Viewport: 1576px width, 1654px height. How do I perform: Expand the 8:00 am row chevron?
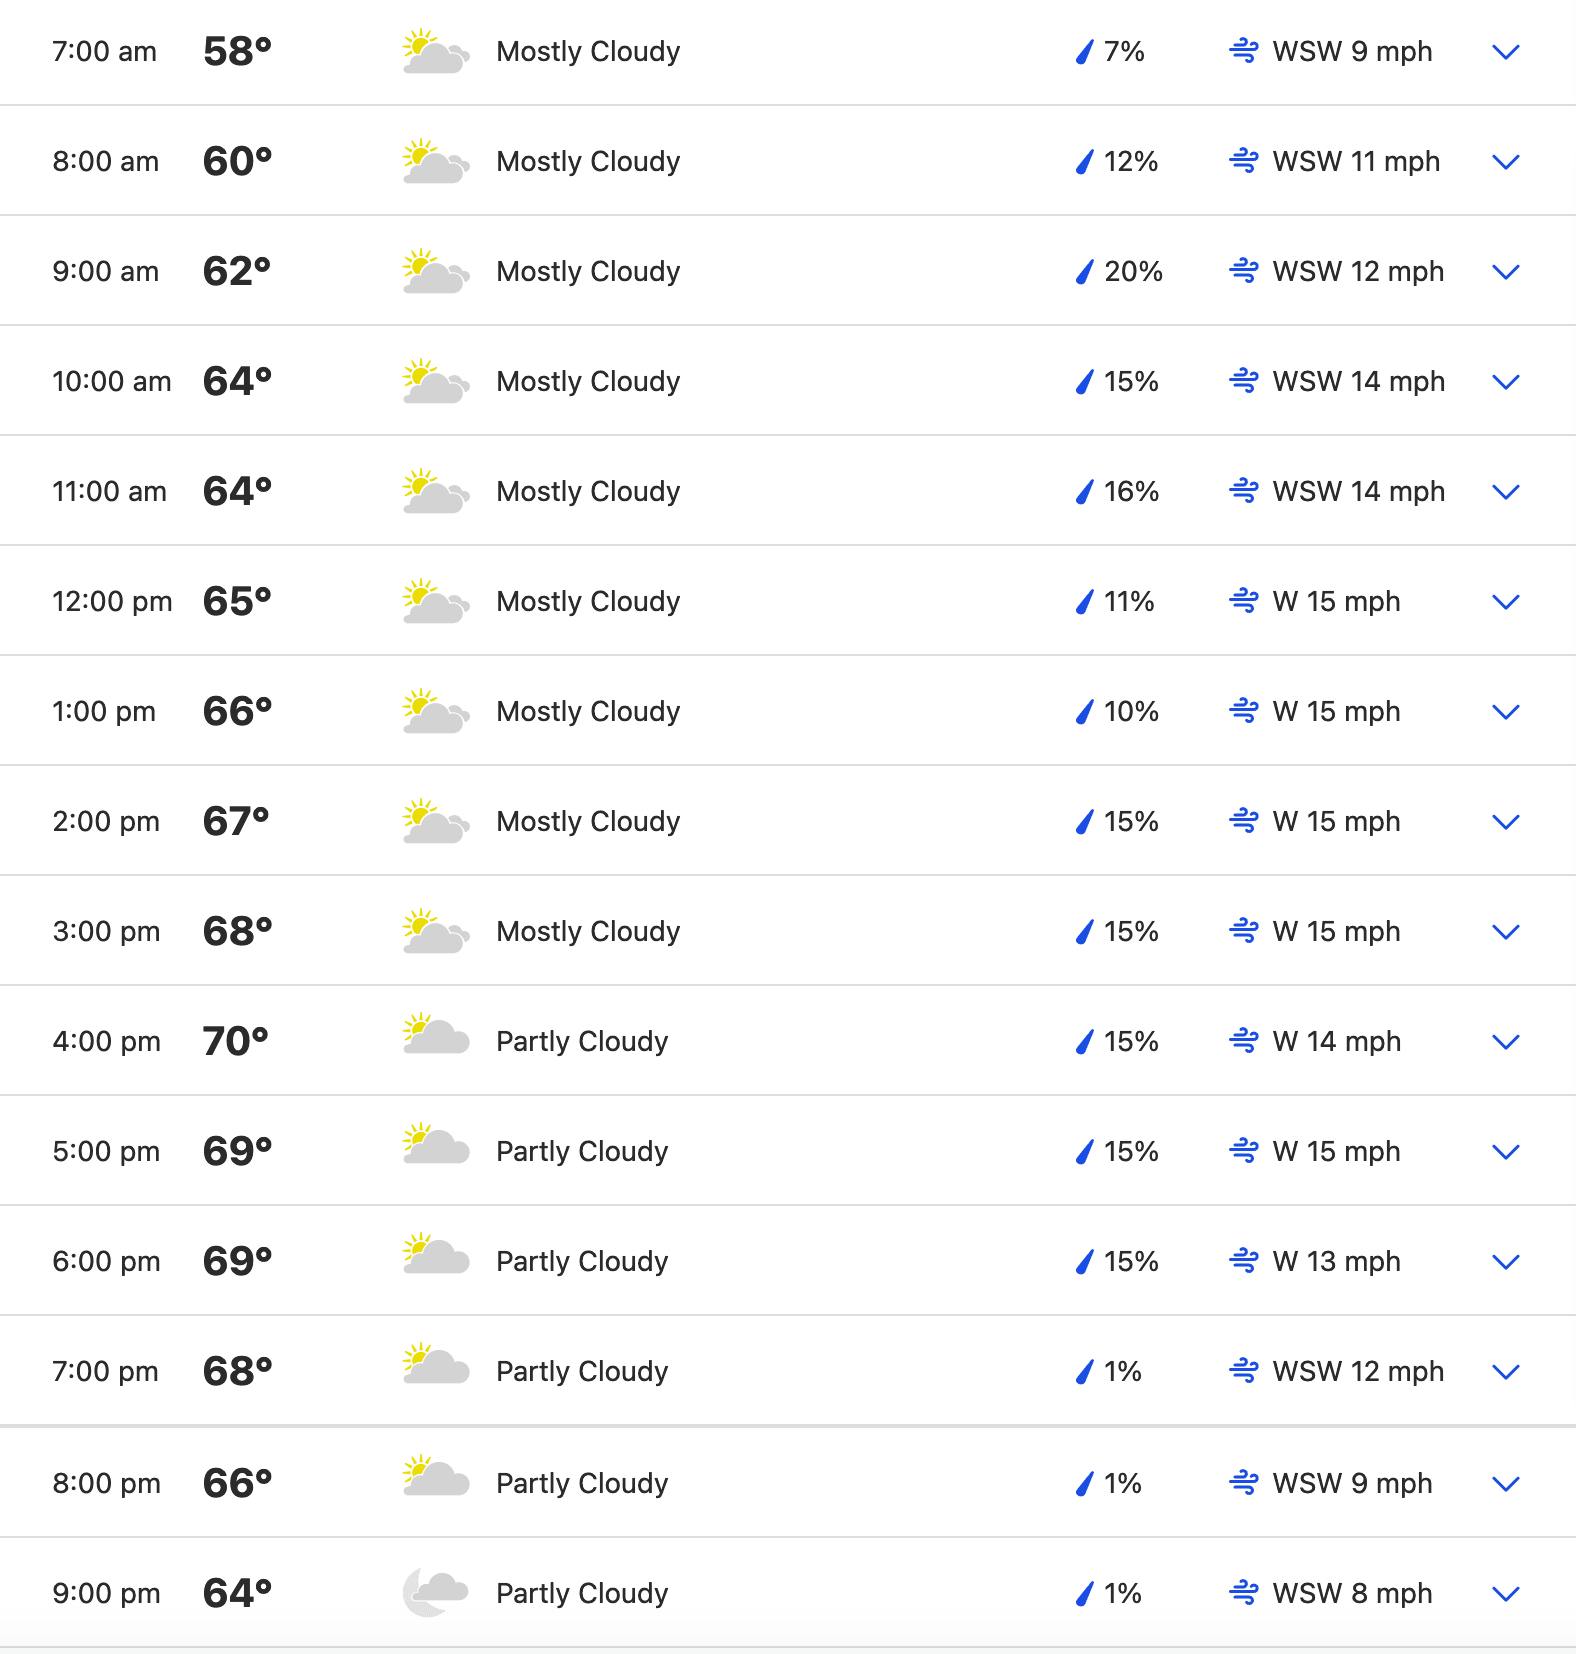[1506, 162]
